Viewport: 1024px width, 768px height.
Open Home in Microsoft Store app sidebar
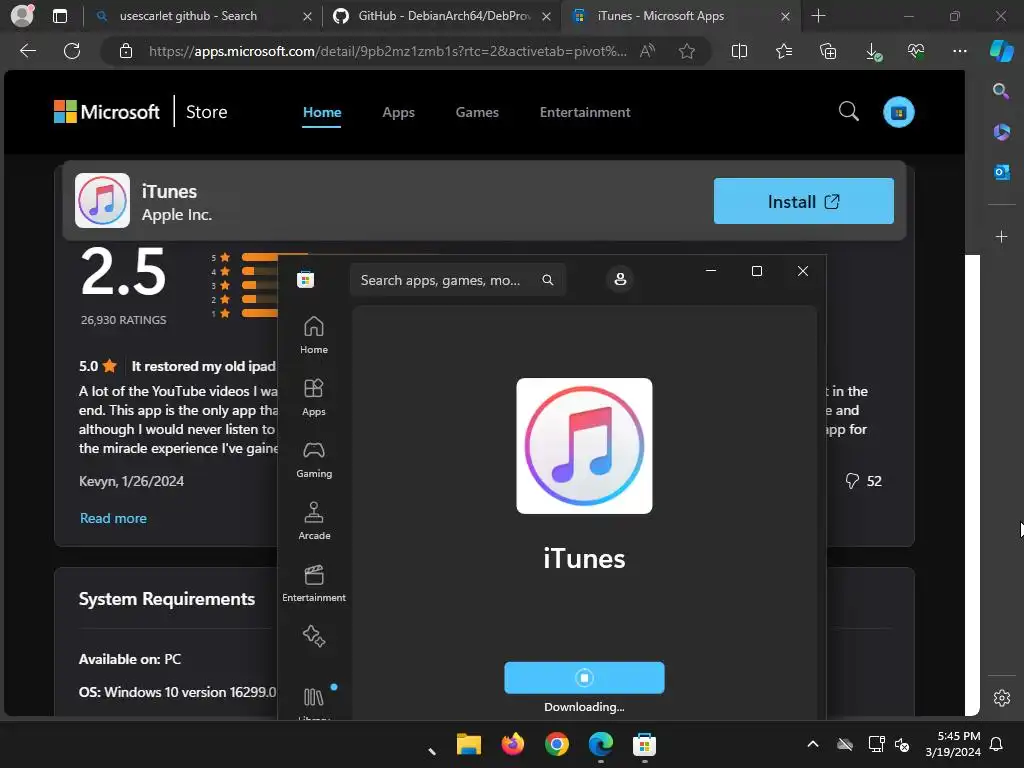[313, 335]
